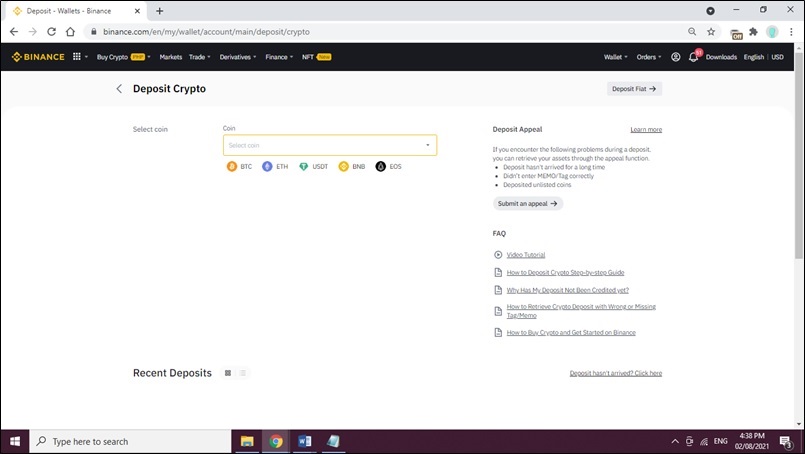Select the EOS coin shortcut
Screen dimensions: 805x454
pyautogui.click(x=389, y=166)
